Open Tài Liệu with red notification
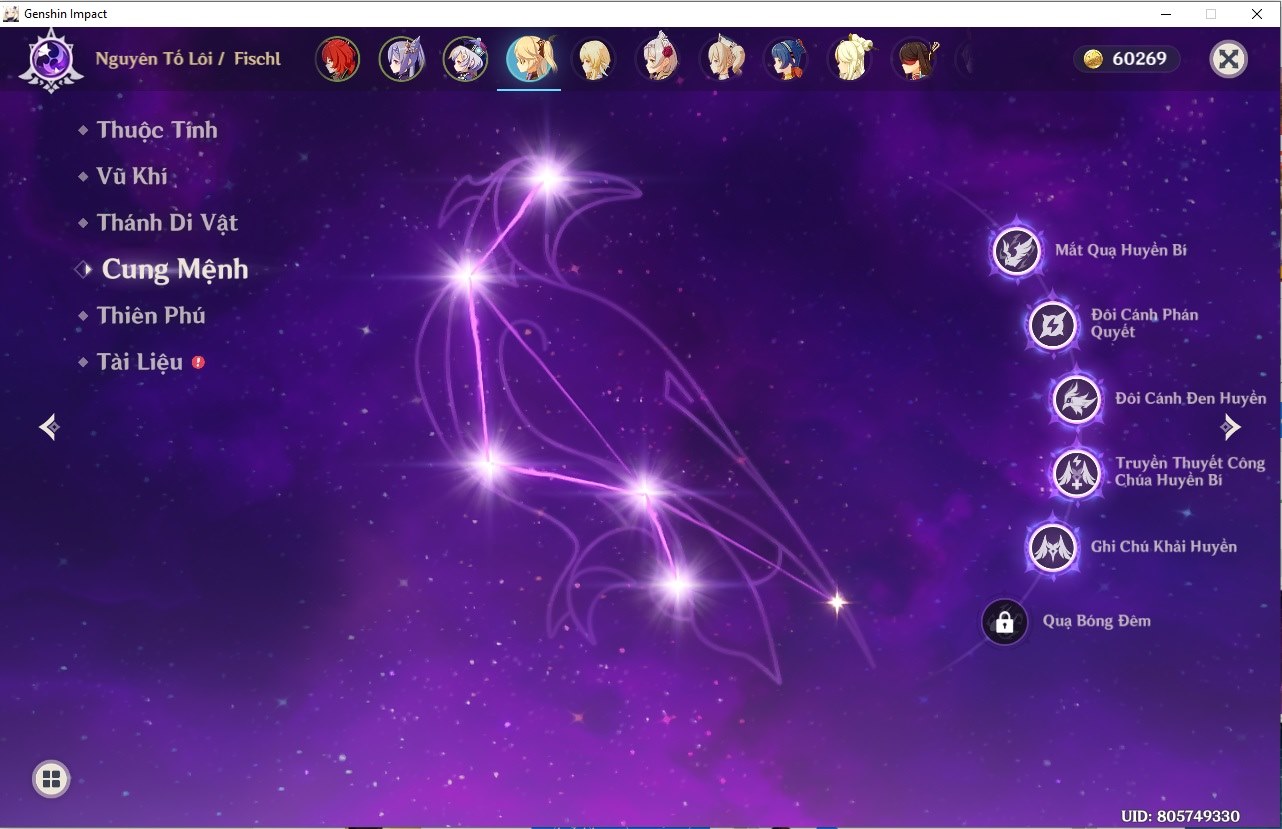This screenshot has height=829, width=1282. click(141, 362)
